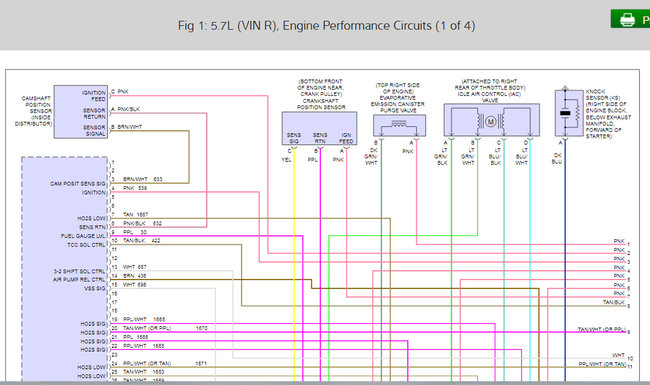
Task: Click the 'BRN 436' wire label
Action: pyautogui.click(x=134, y=276)
